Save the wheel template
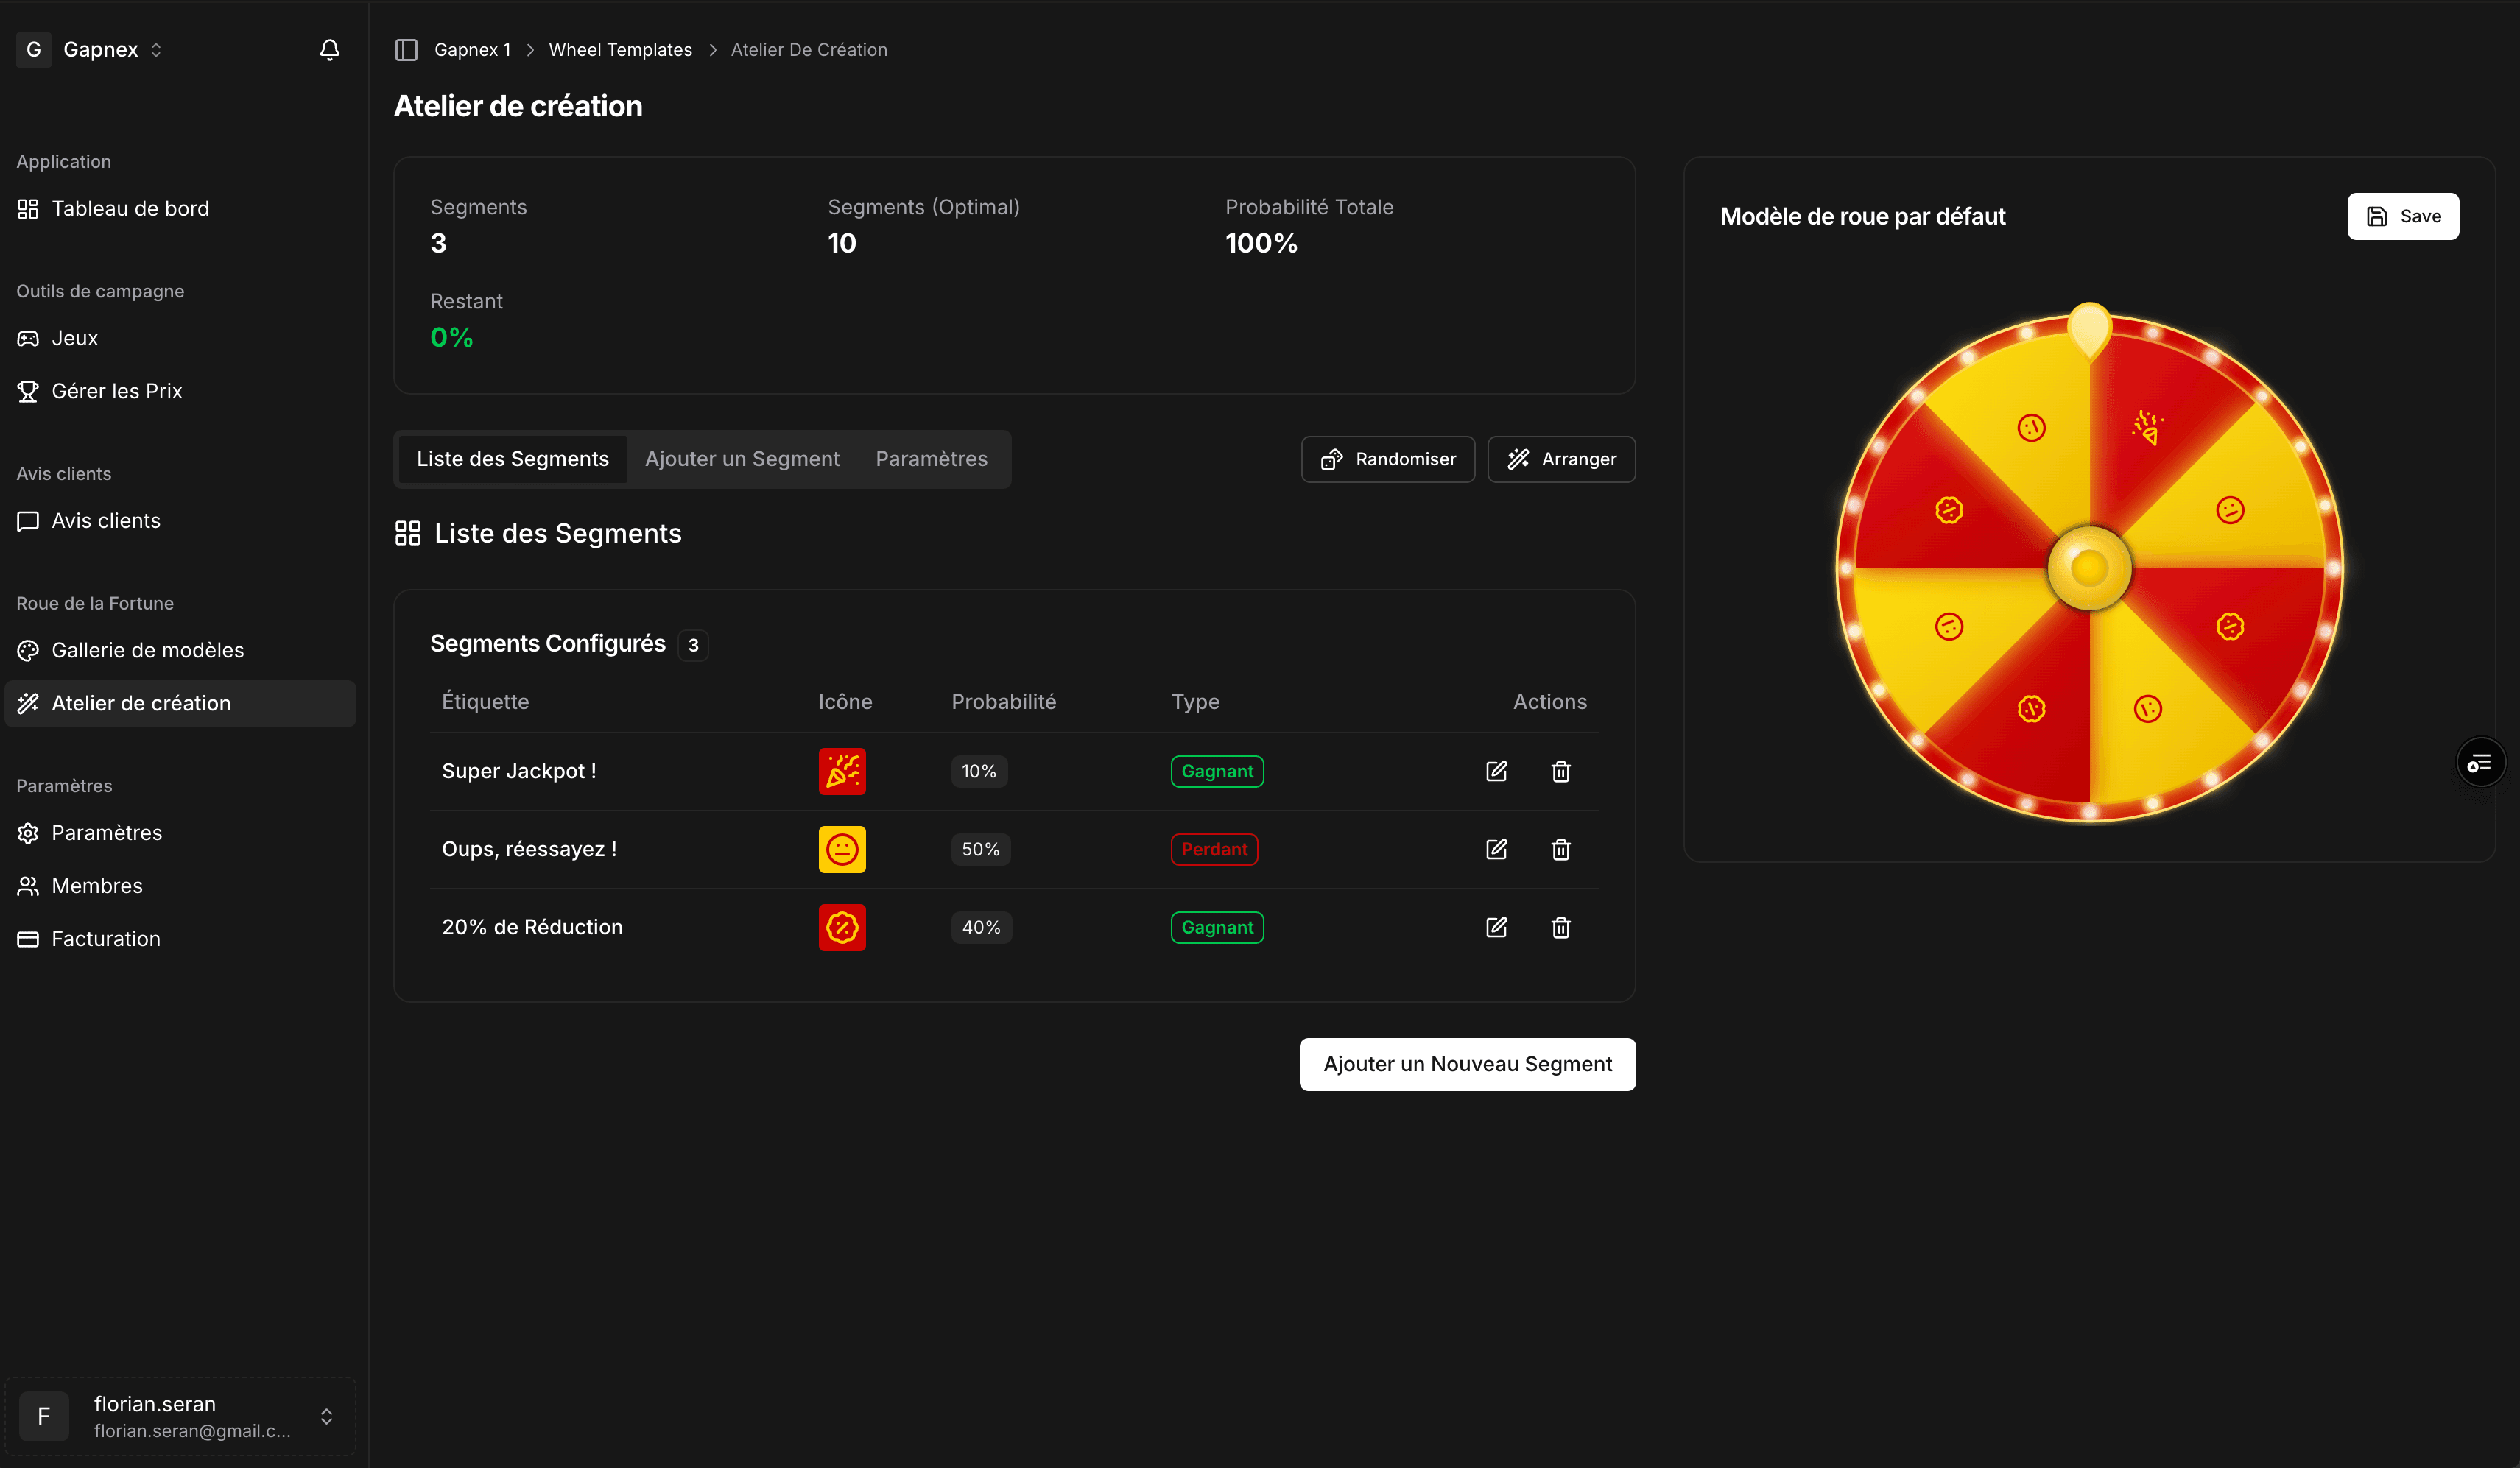 (x=2402, y=216)
